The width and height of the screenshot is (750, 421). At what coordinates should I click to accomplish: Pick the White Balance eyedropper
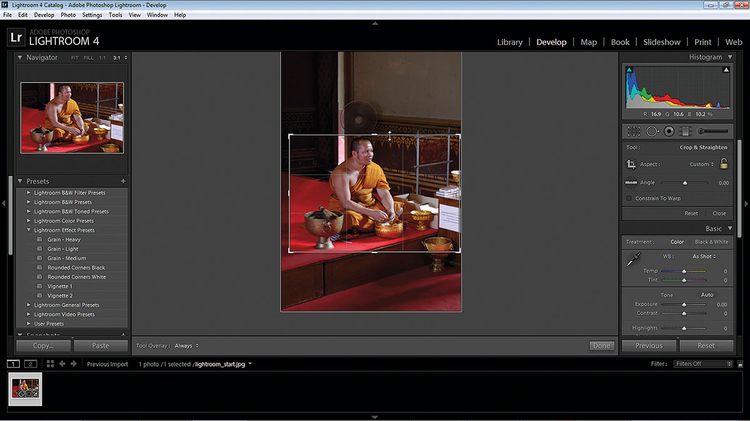coord(633,260)
